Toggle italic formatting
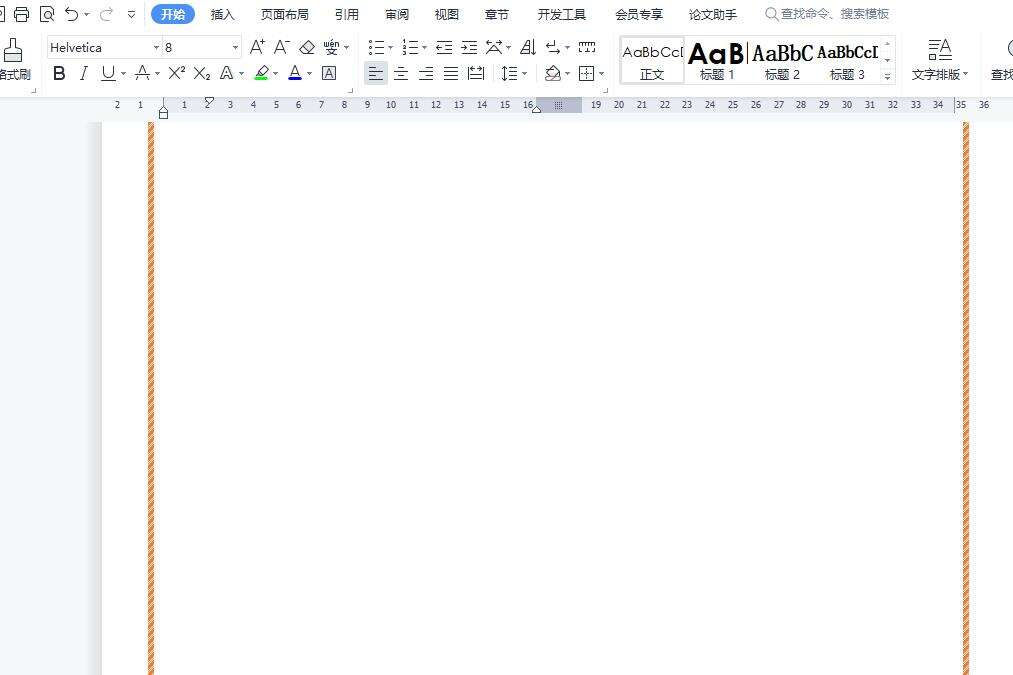Image resolution: width=1013 pixels, height=675 pixels. 83,73
